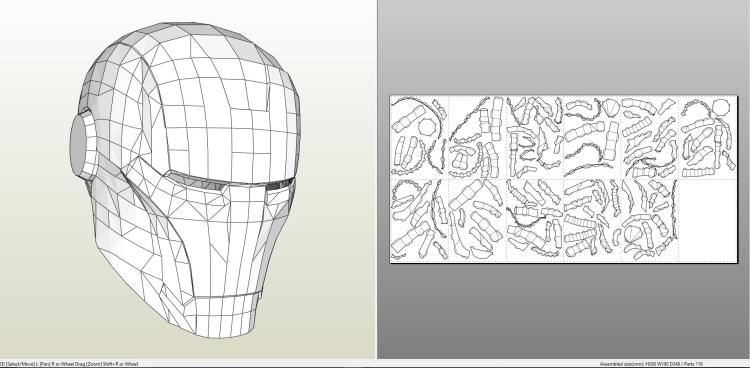Select the left eye slit of the helmet
The height and width of the screenshot is (368, 750).
point(199,181)
